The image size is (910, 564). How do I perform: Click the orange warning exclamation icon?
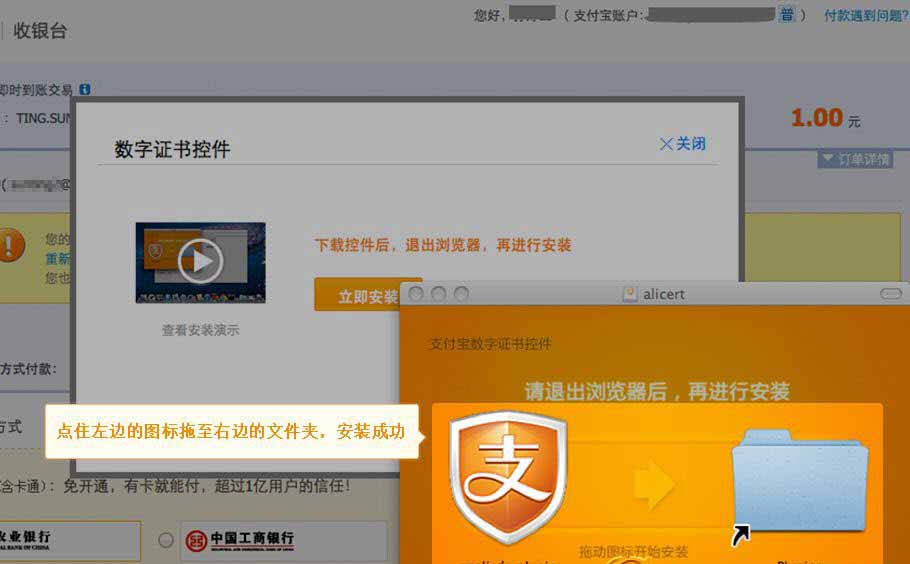11,245
